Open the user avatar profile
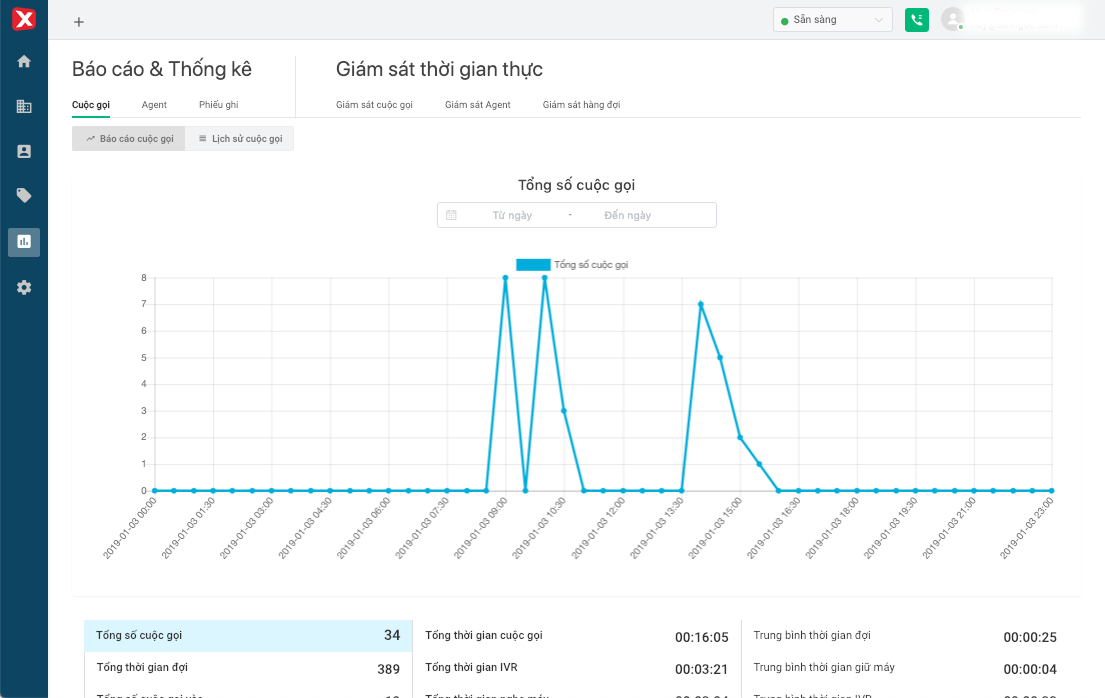Viewport: 1105px width, 698px height. [953, 19]
